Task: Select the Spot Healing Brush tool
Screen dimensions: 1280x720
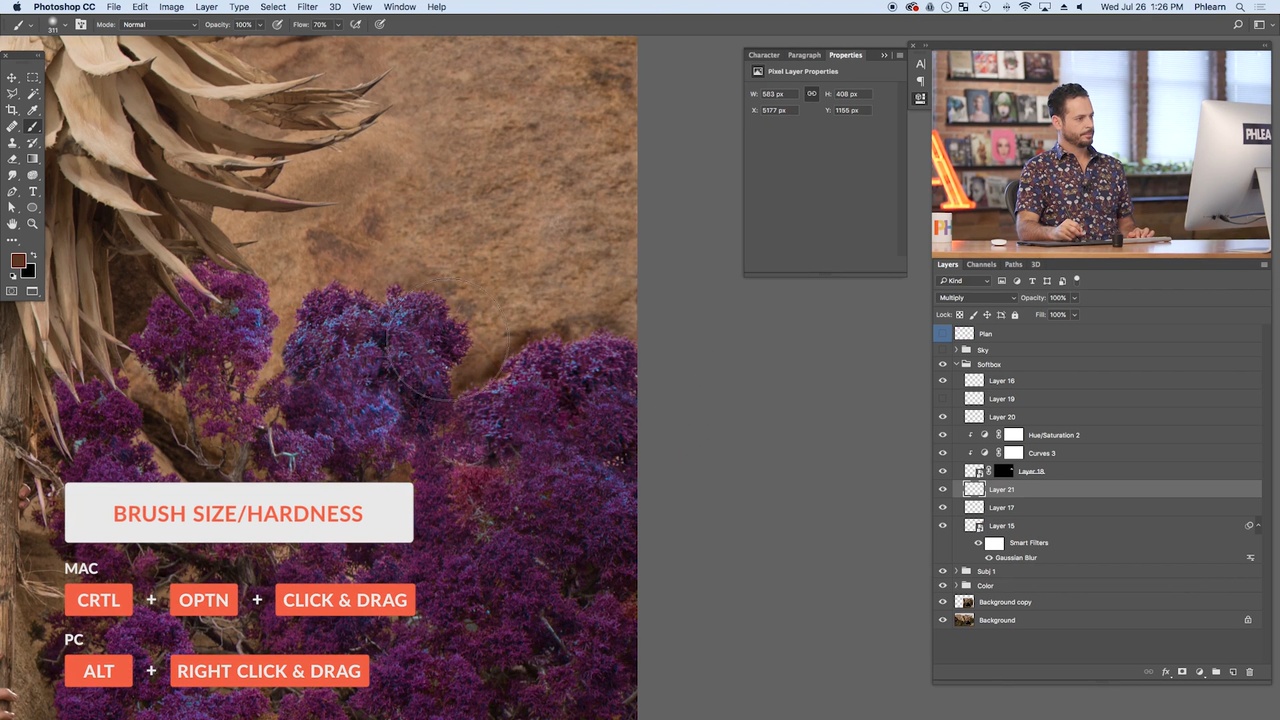Action: [12, 127]
